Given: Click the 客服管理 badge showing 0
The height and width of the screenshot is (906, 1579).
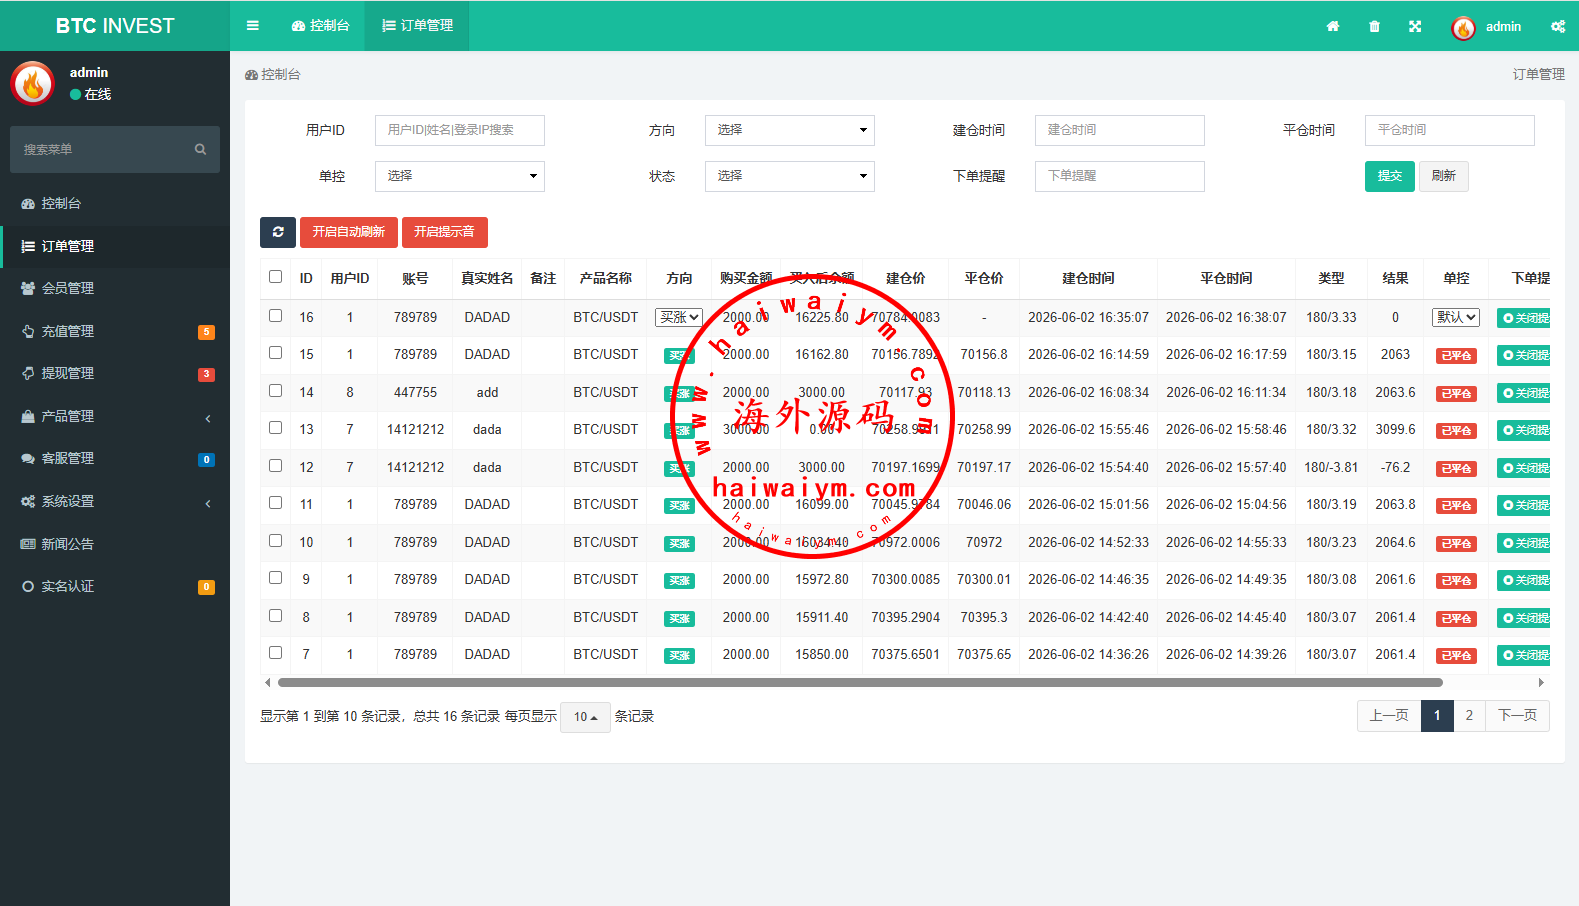Looking at the screenshot, I should pos(206,460).
